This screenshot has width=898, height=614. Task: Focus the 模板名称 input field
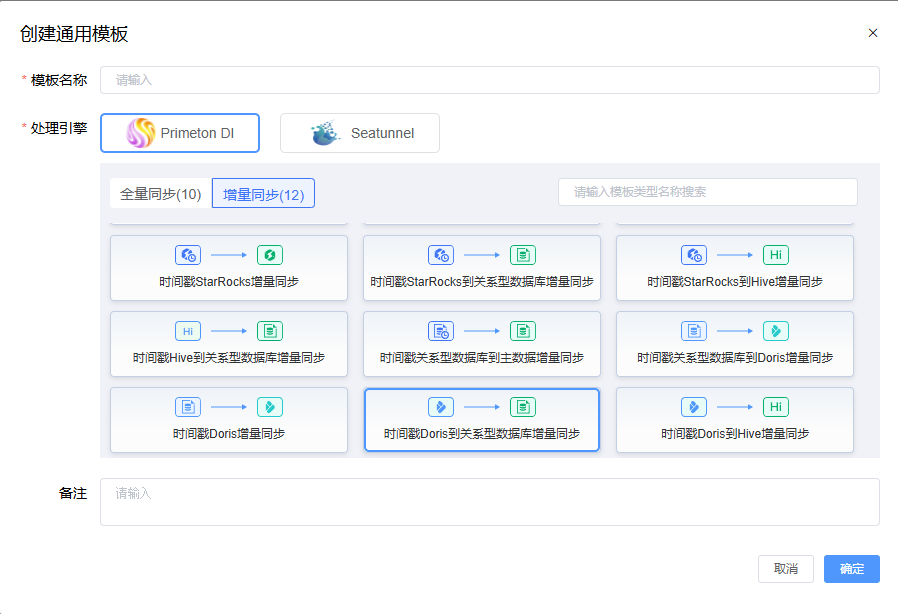489,80
